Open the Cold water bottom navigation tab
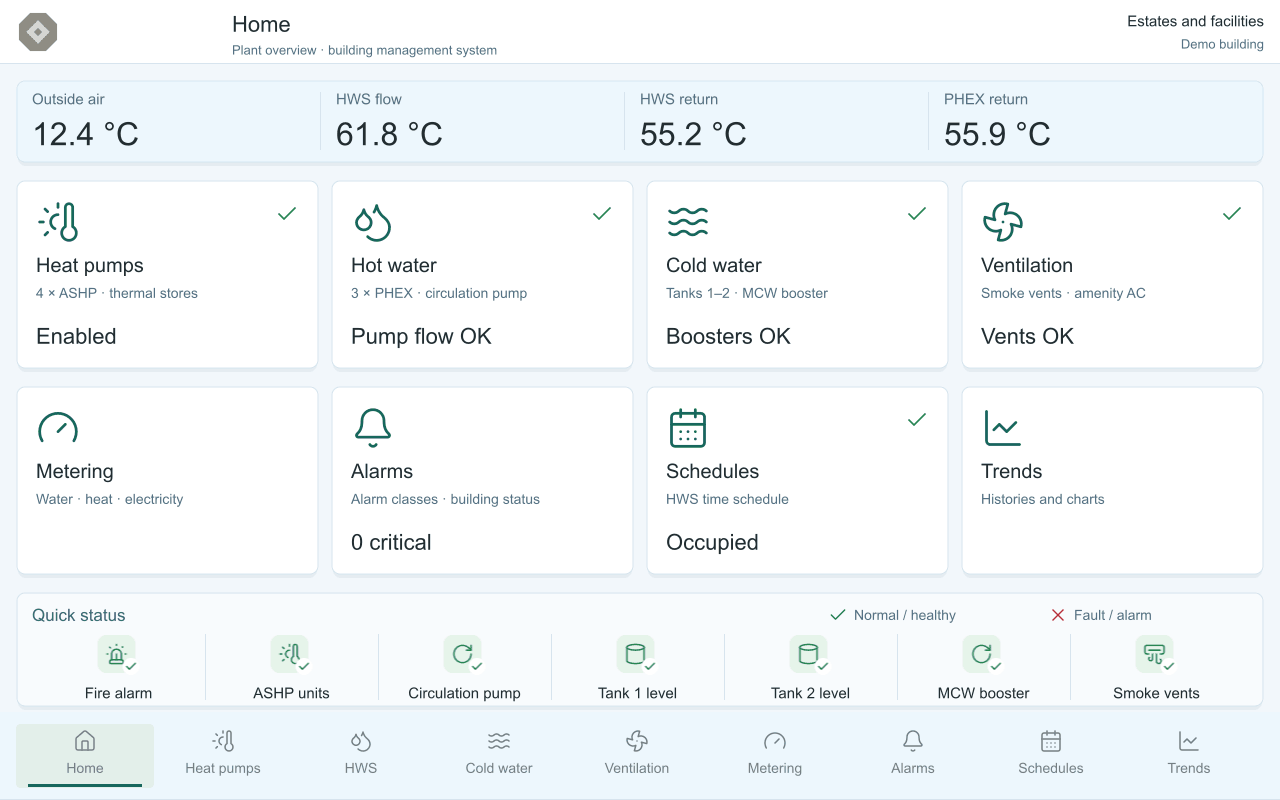This screenshot has height=800, width=1280. (499, 755)
